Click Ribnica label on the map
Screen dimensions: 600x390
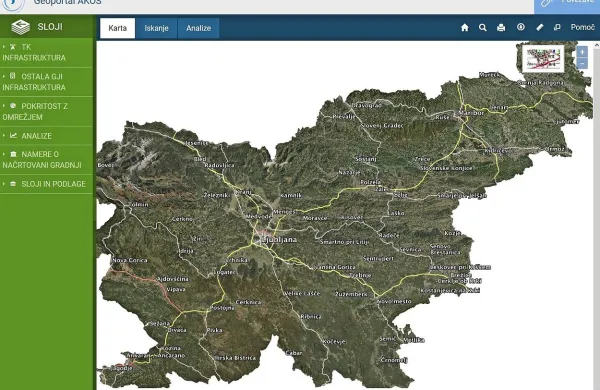[x=311, y=317]
